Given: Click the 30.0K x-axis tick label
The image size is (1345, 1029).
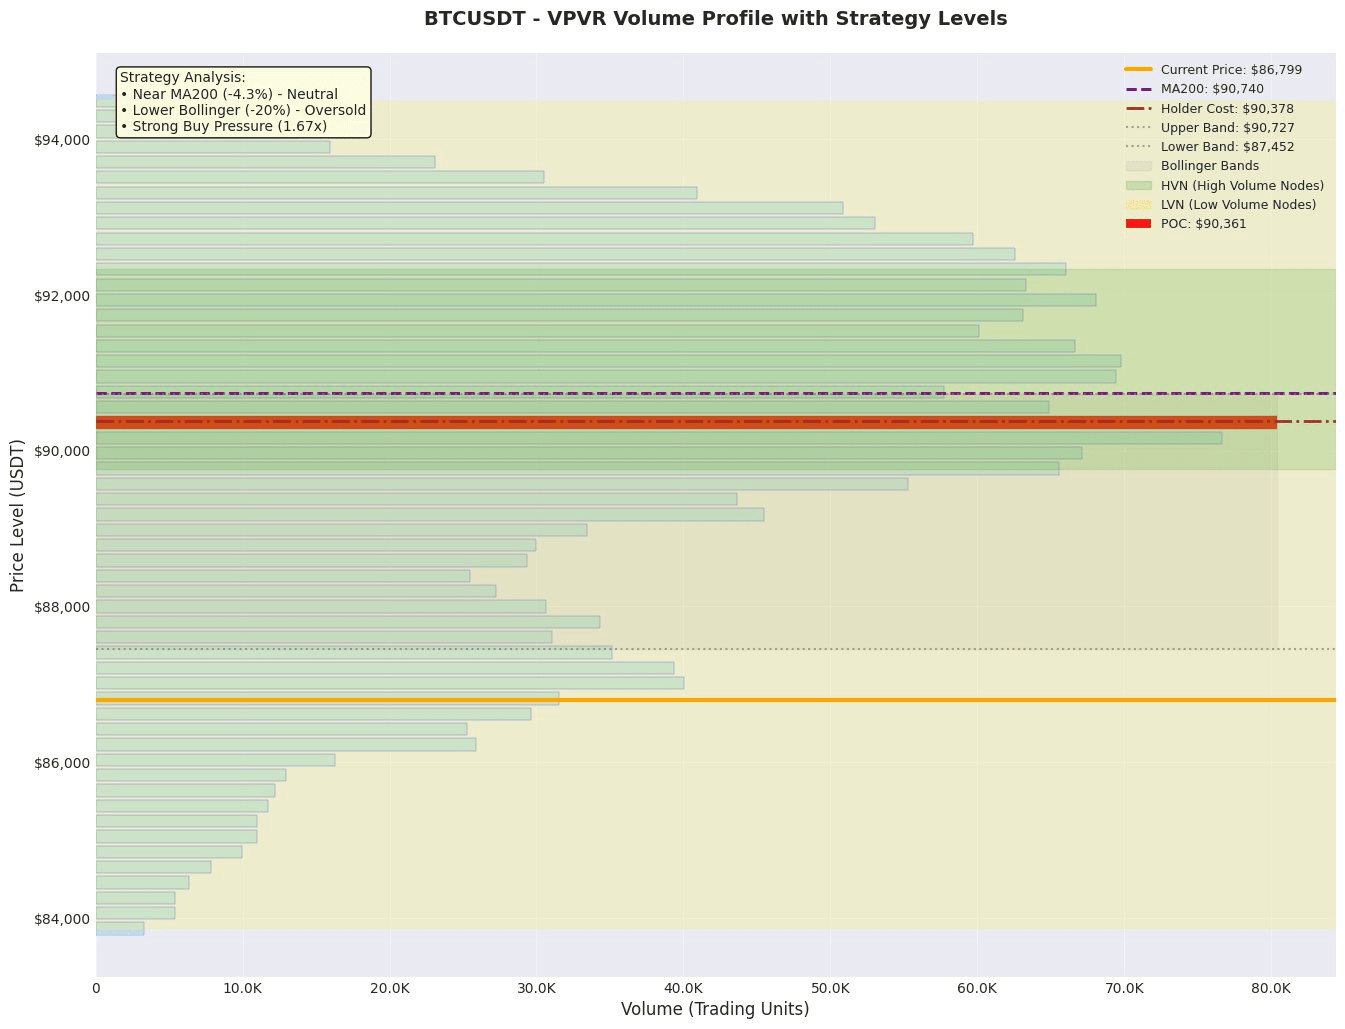Looking at the screenshot, I should [537, 988].
